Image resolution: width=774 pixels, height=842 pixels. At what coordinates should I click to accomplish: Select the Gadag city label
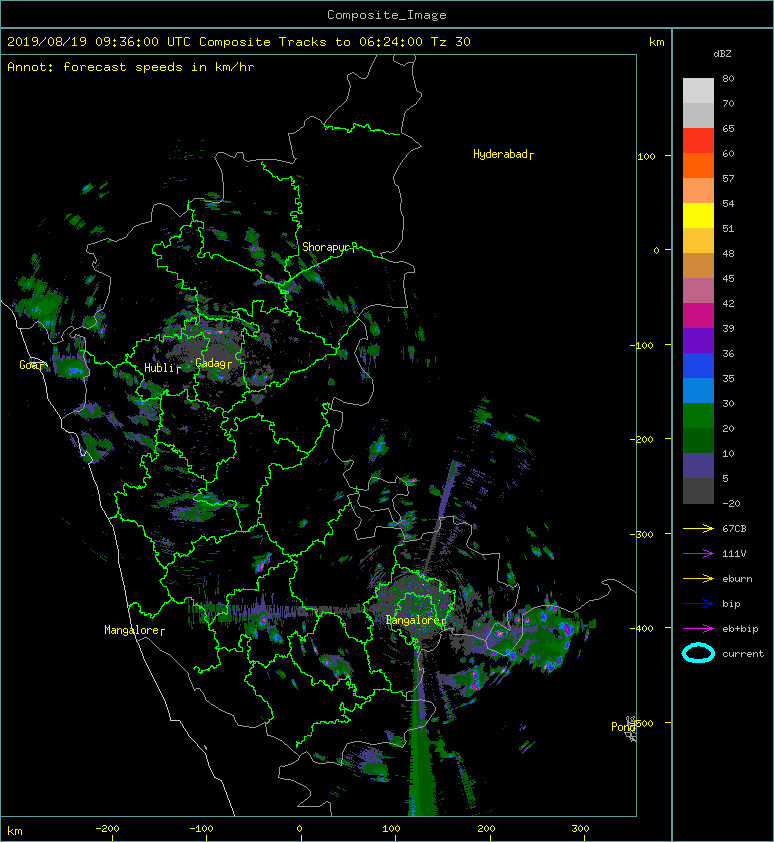point(213,363)
